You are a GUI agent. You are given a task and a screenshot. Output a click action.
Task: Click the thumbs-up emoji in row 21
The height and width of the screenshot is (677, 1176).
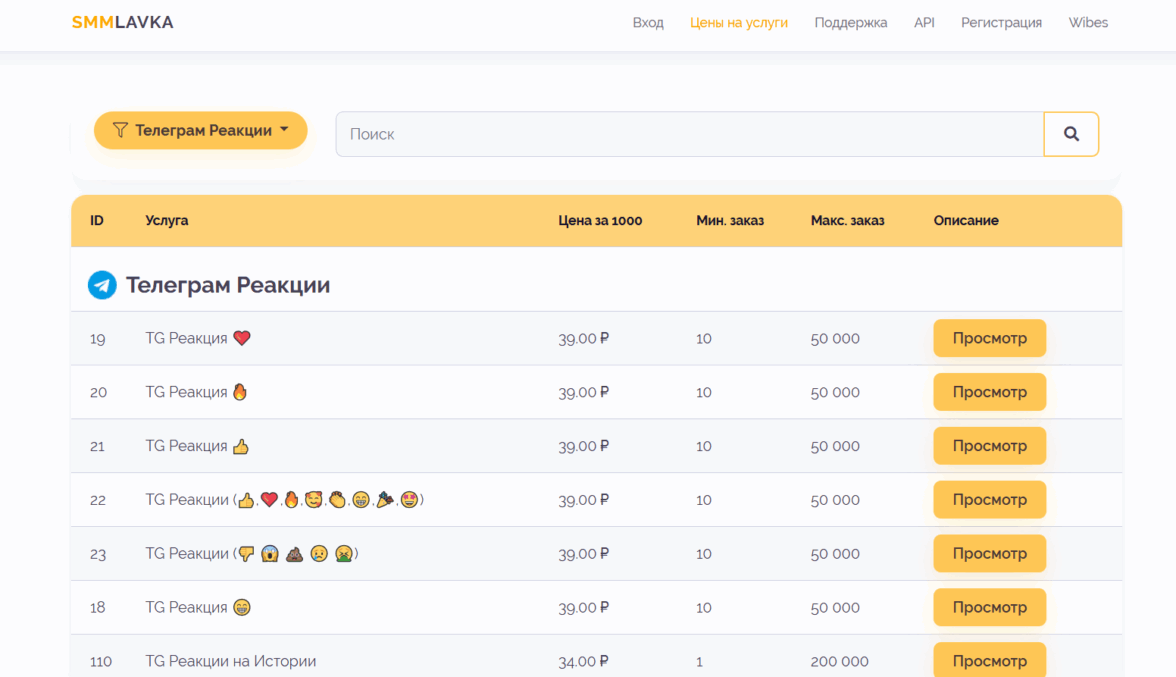(x=241, y=446)
